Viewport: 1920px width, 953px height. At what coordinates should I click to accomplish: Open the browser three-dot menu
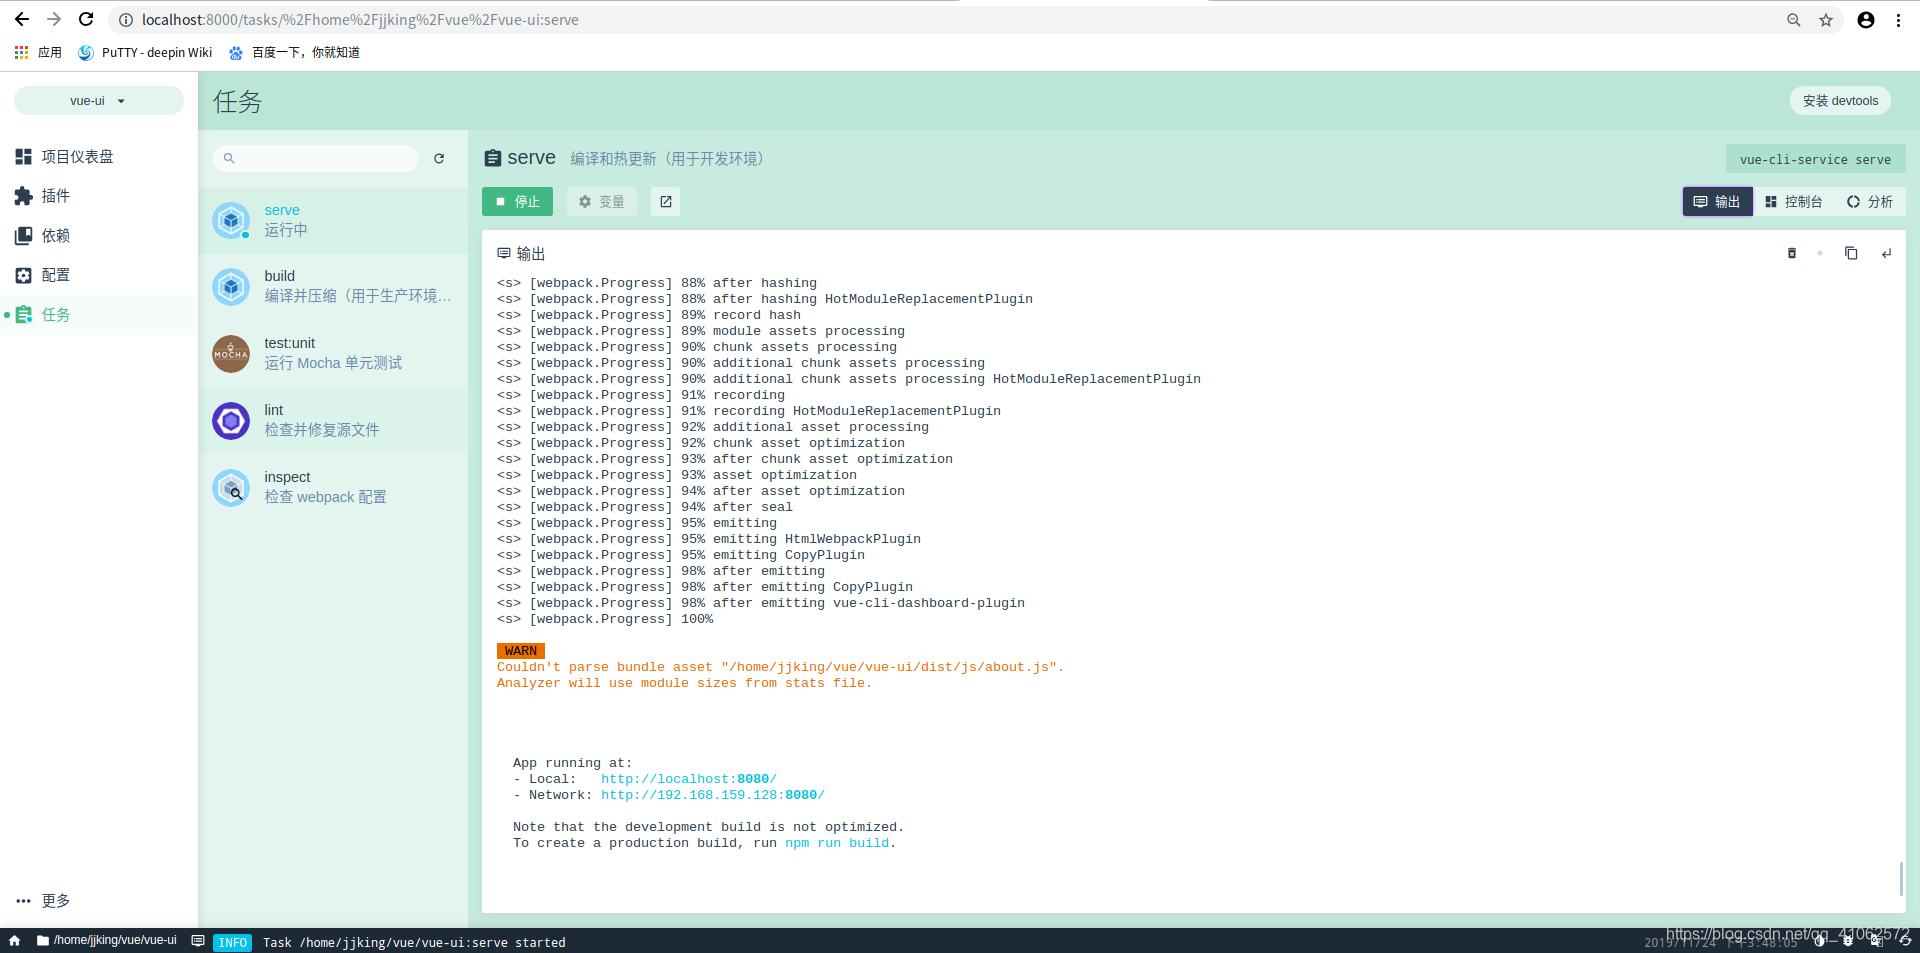tap(1898, 20)
